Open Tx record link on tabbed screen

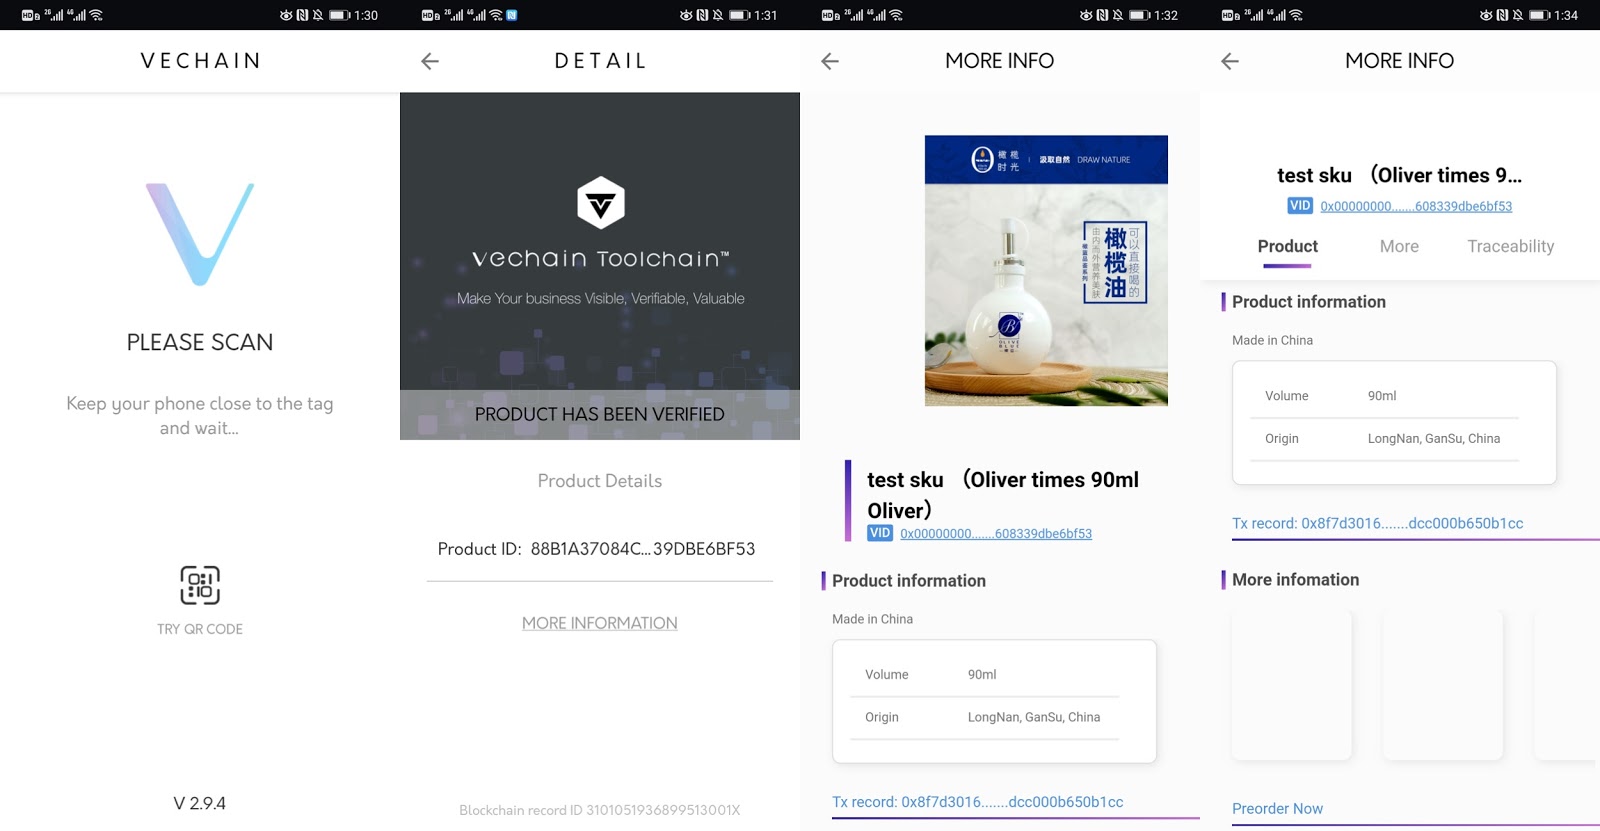(x=1377, y=523)
